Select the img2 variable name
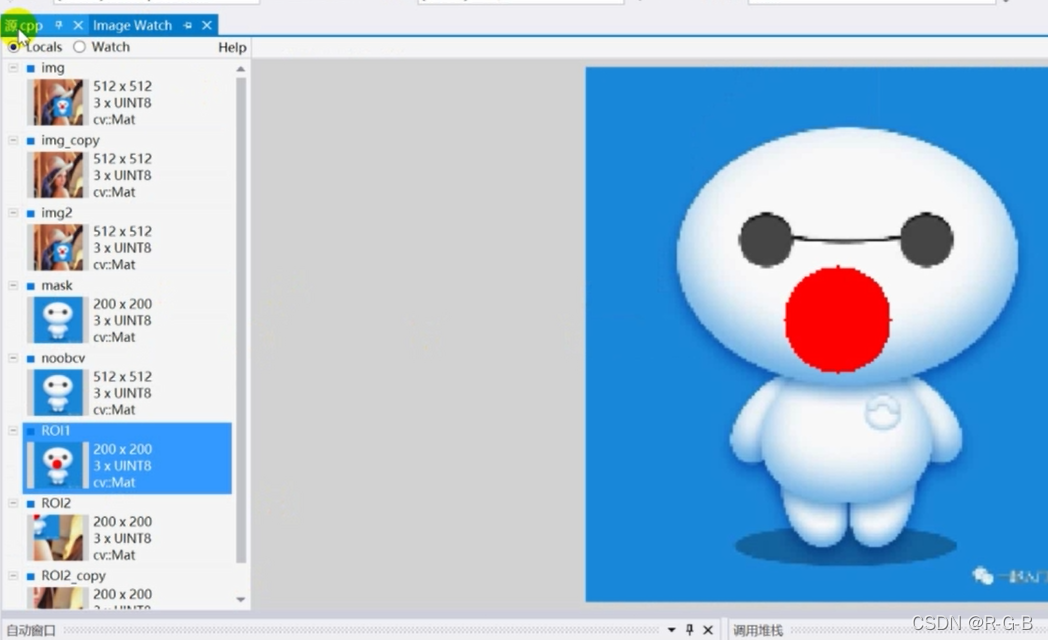Image resolution: width=1048 pixels, height=640 pixels. tap(57, 212)
